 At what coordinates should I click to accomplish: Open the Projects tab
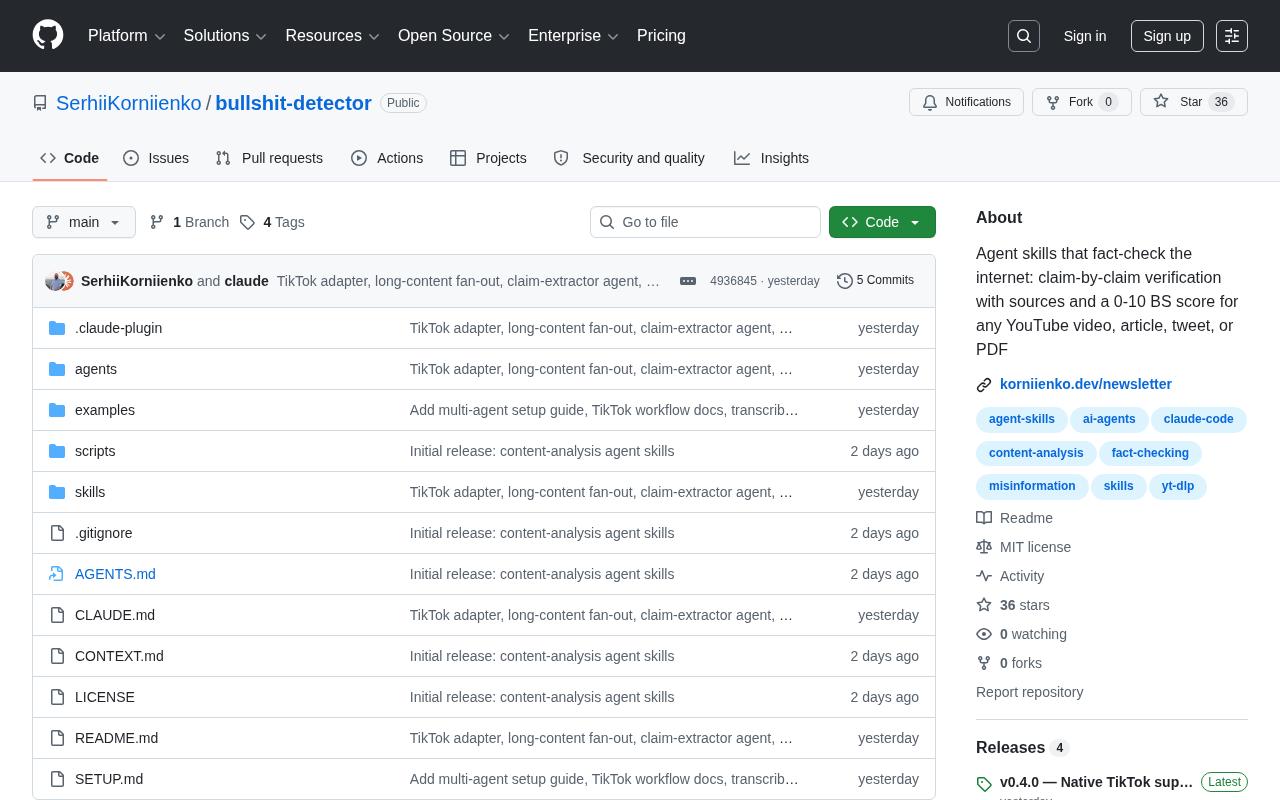(x=488, y=158)
